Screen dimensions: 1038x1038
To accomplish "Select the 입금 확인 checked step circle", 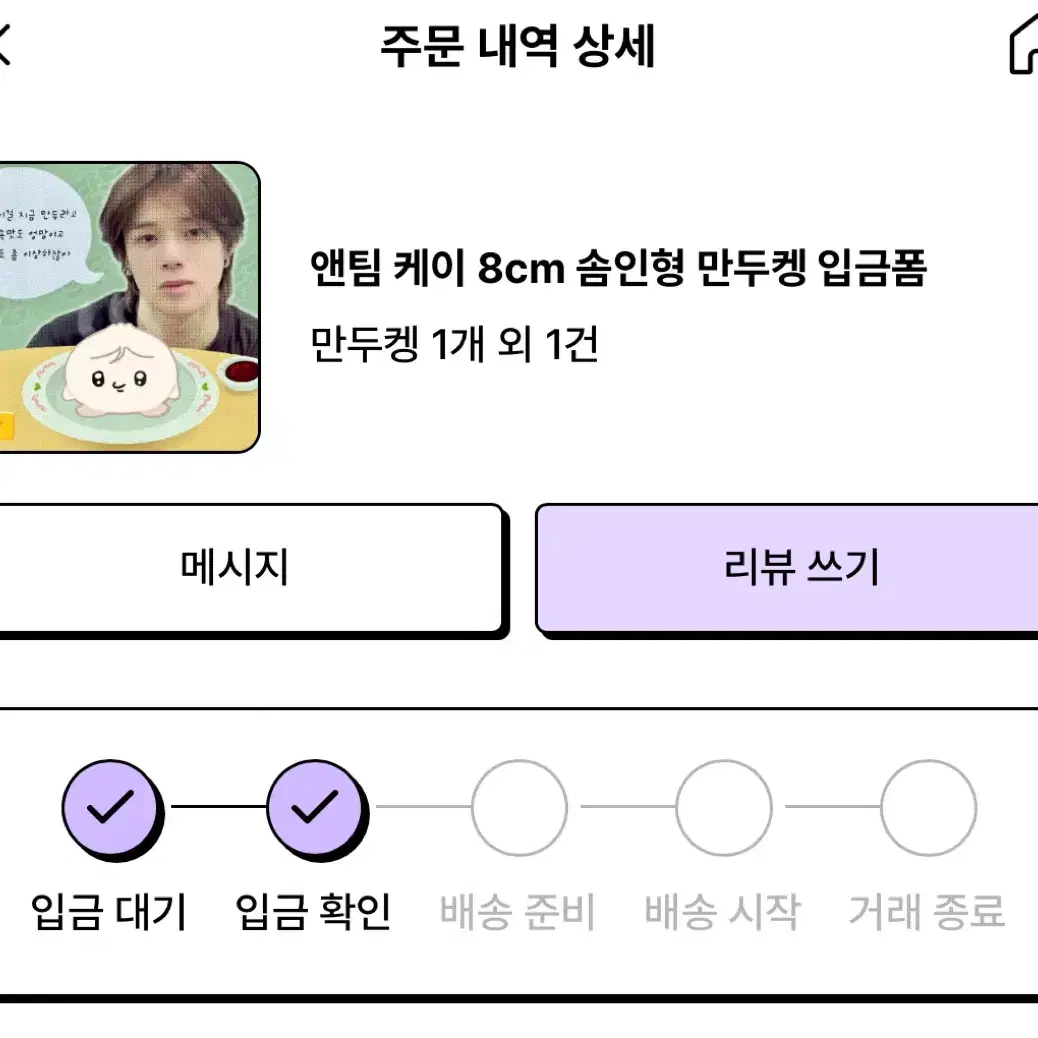I will (316, 809).
